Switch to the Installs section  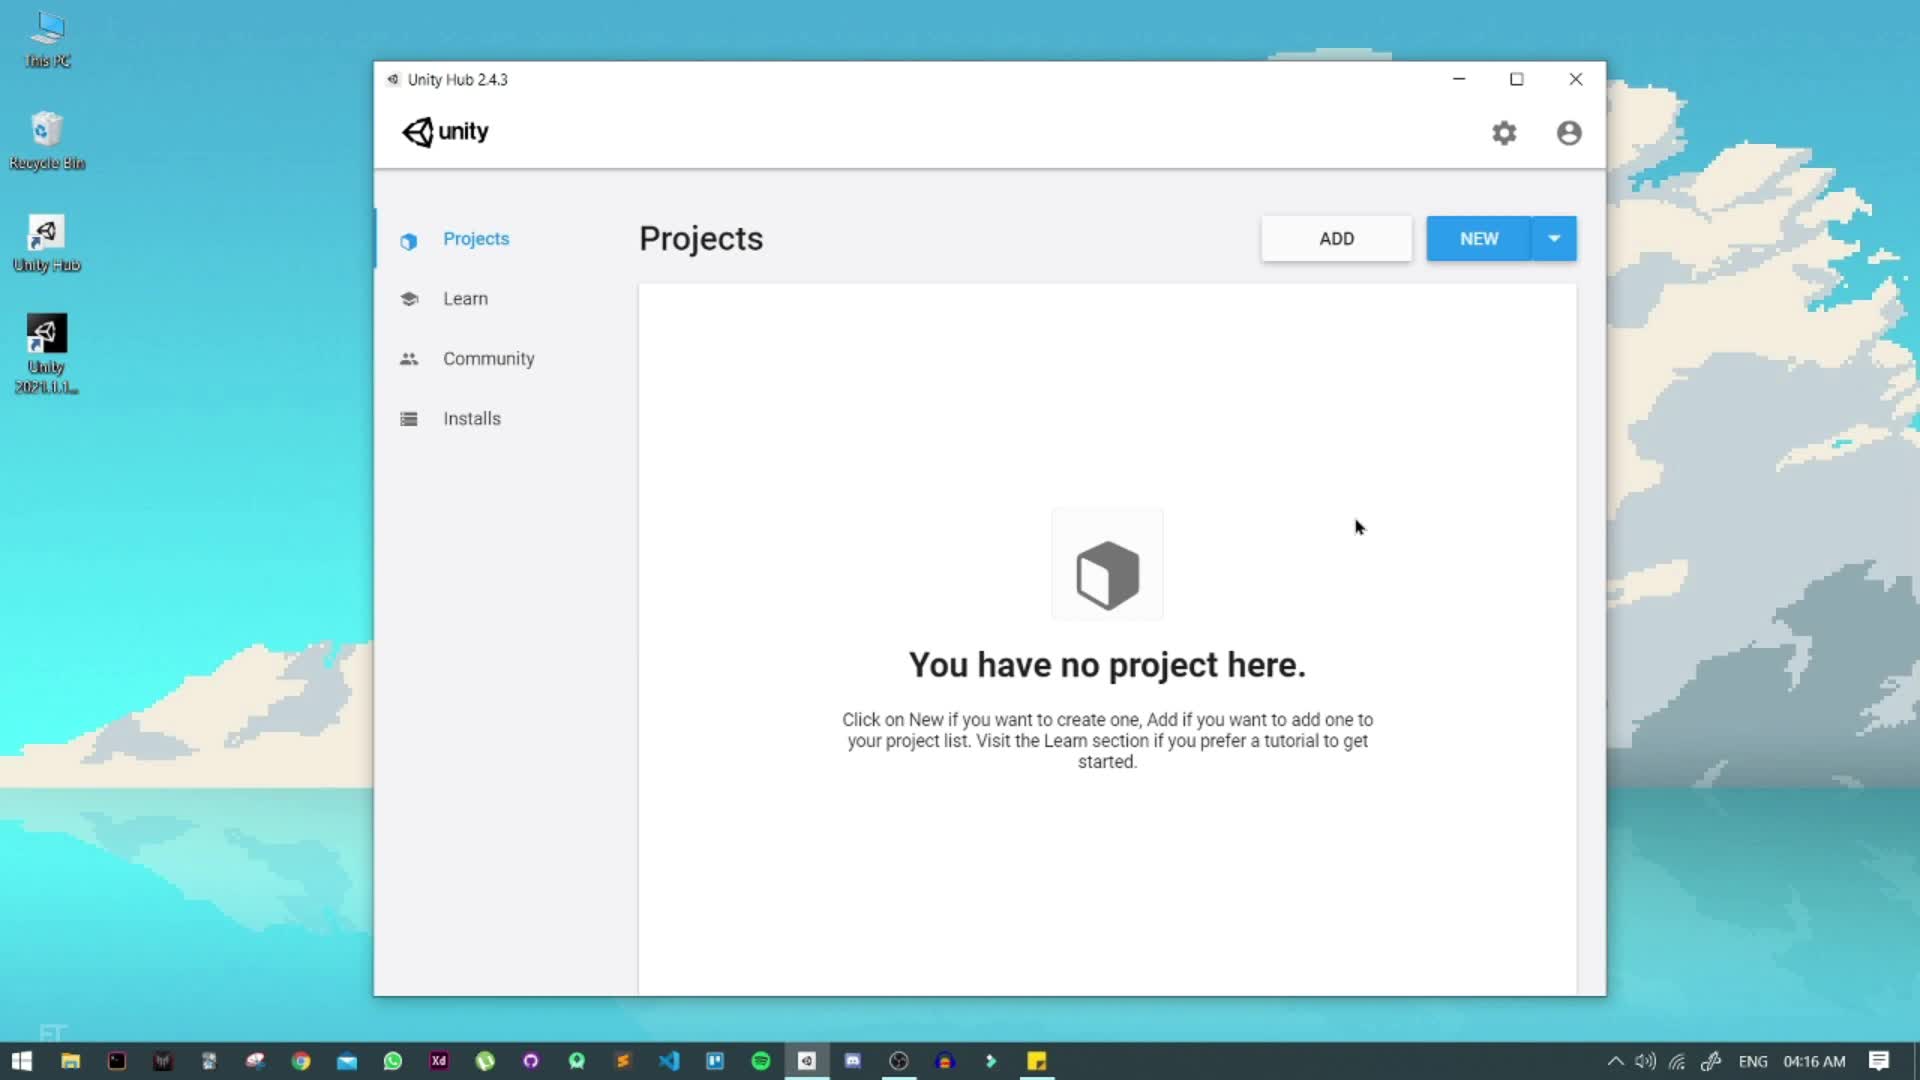point(471,419)
